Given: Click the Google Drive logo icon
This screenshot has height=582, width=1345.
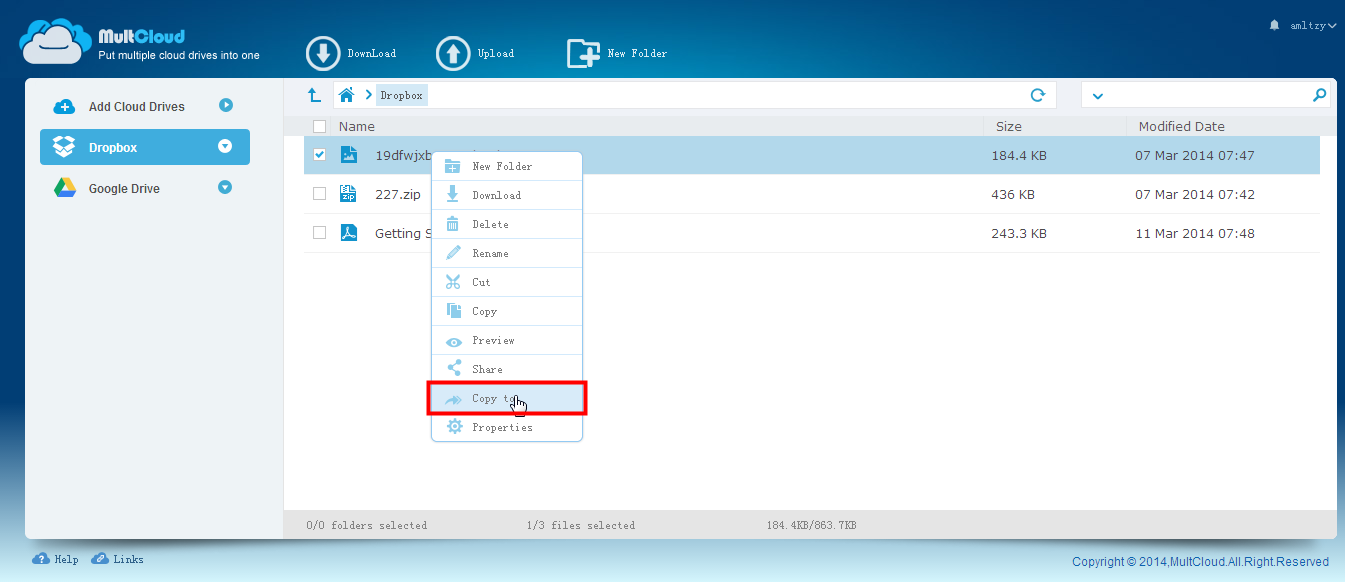Looking at the screenshot, I should coord(65,188).
